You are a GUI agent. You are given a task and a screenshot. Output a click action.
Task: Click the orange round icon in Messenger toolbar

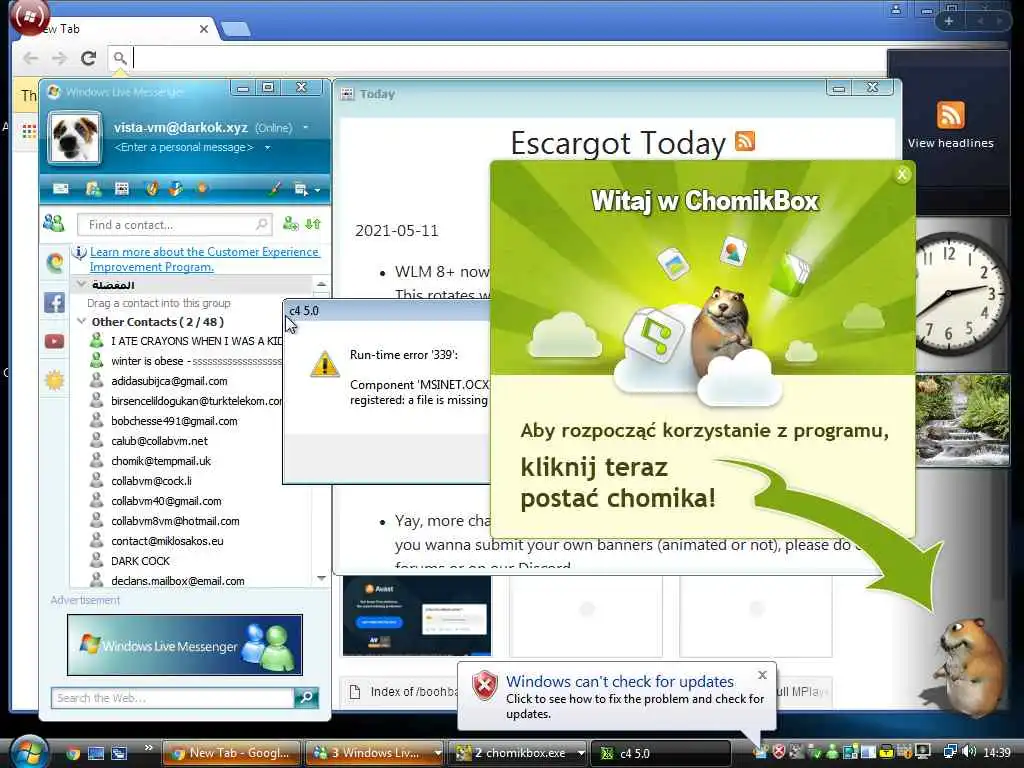[x=202, y=188]
